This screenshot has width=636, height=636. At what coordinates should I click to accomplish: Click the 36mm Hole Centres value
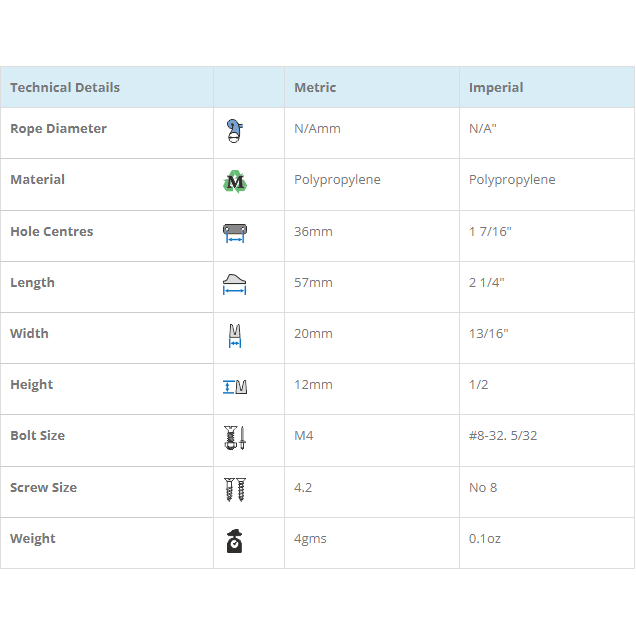[313, 231]
